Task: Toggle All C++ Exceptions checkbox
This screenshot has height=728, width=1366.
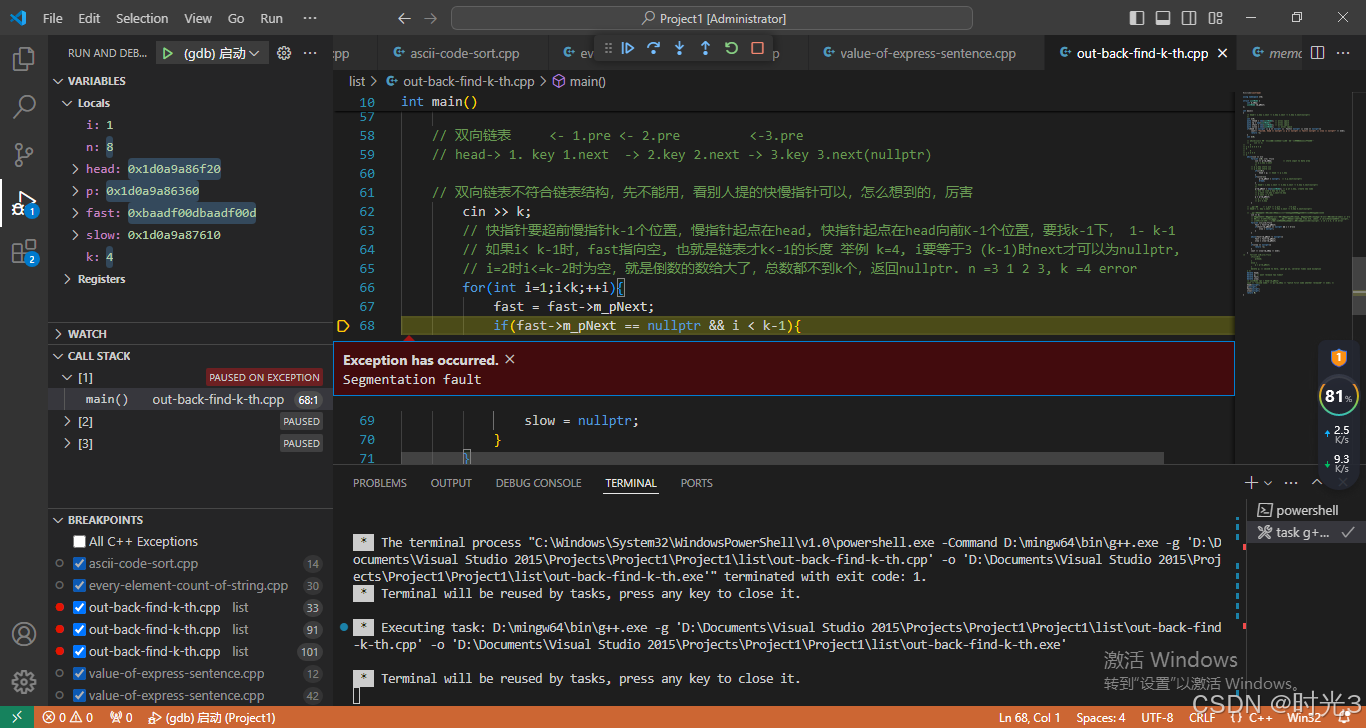Action: (x=80, y=541)
